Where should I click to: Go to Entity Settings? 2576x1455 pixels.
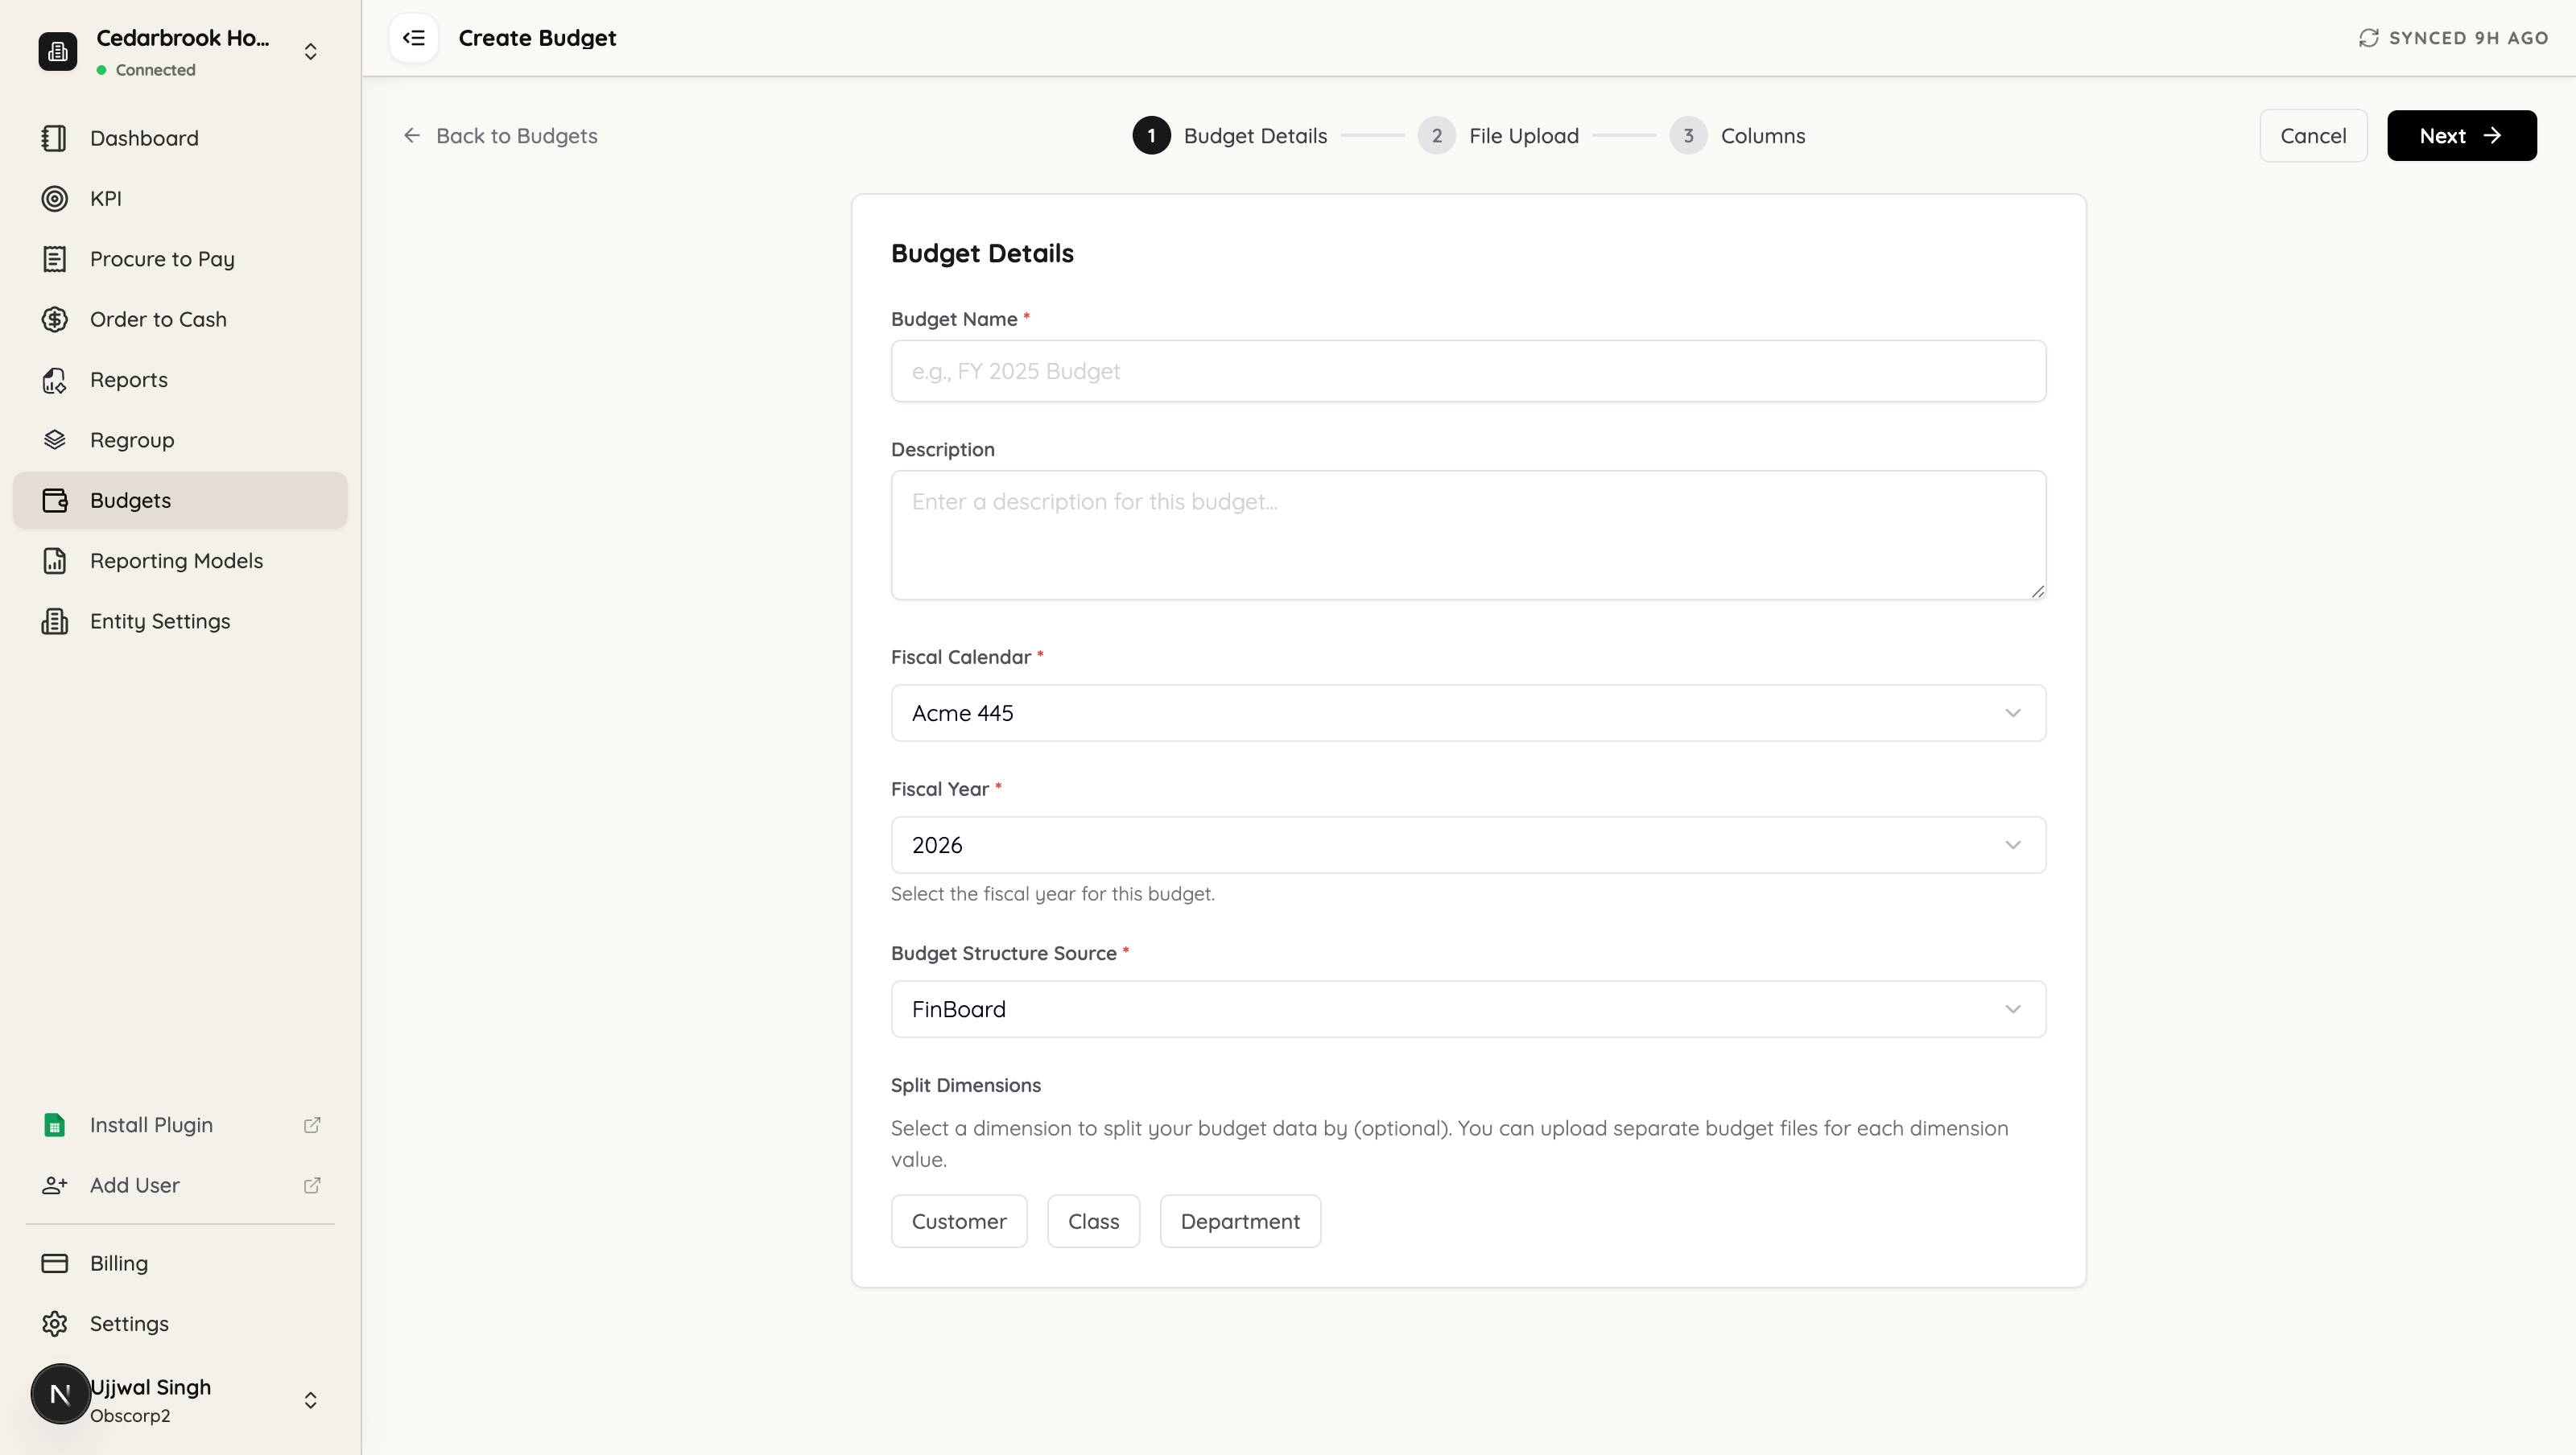click(x=180, y=621)
